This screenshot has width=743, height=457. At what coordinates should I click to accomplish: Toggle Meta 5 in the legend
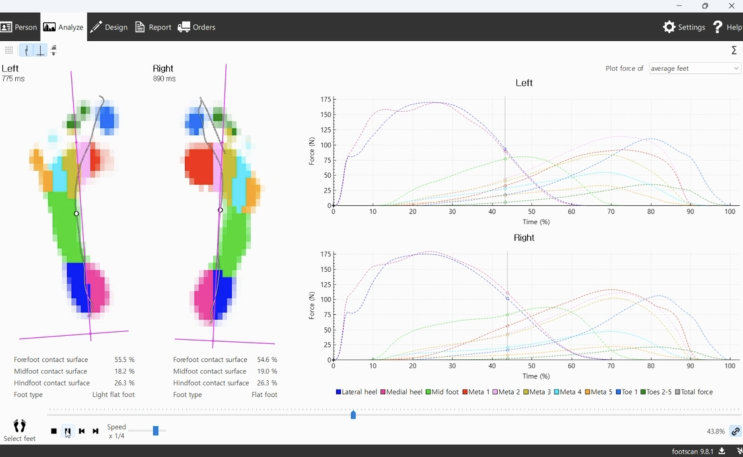(x=598, y=392)
